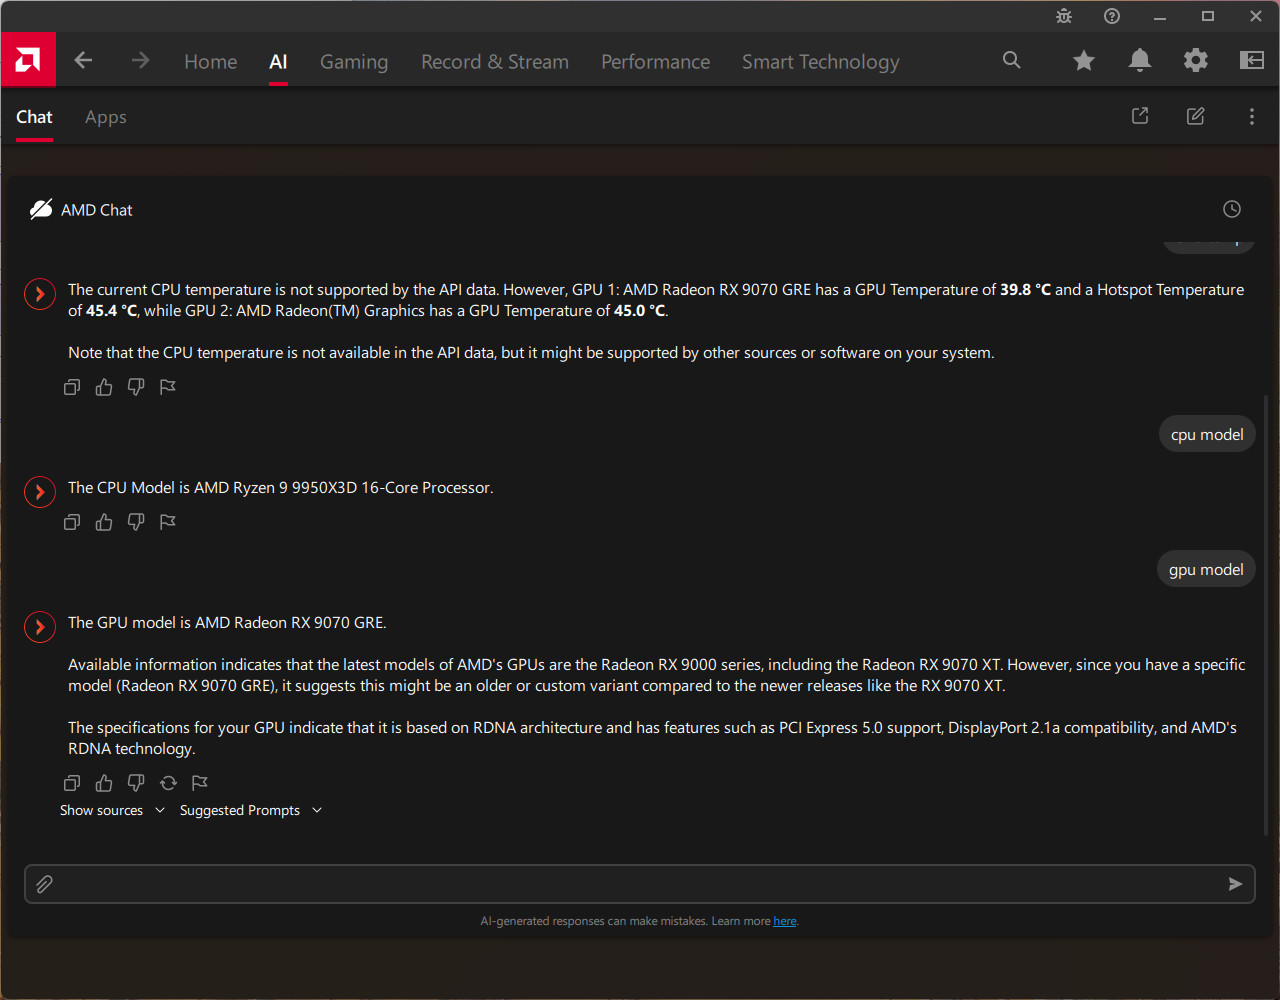Expand Show sources

[112, 810]
